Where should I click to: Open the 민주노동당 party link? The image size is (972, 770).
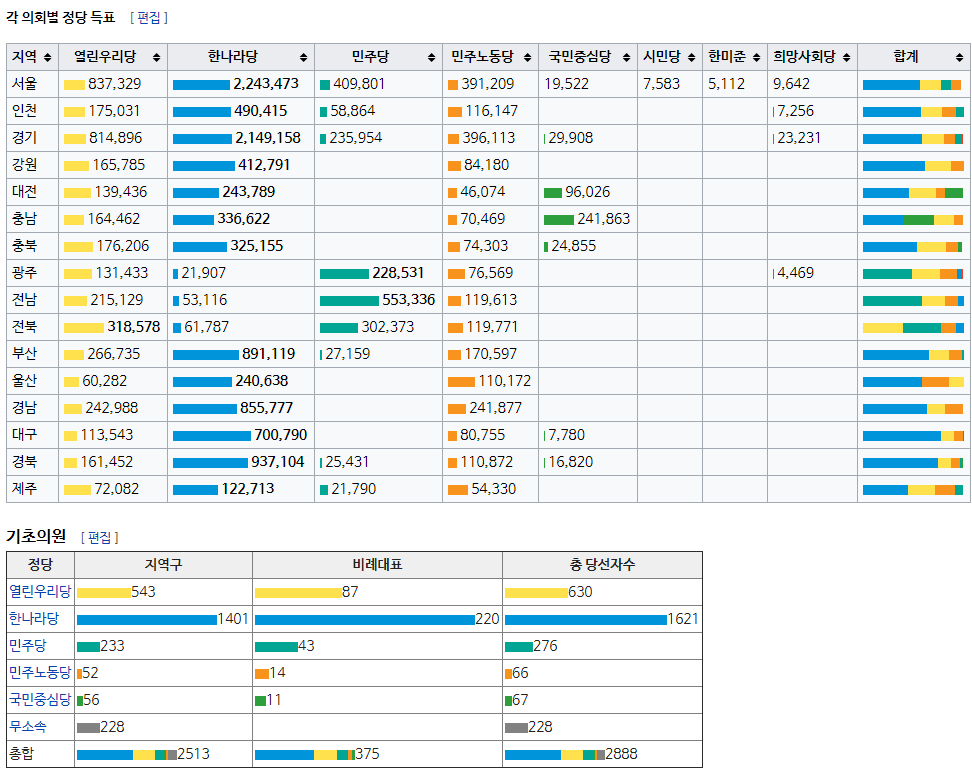click(40, 673)
